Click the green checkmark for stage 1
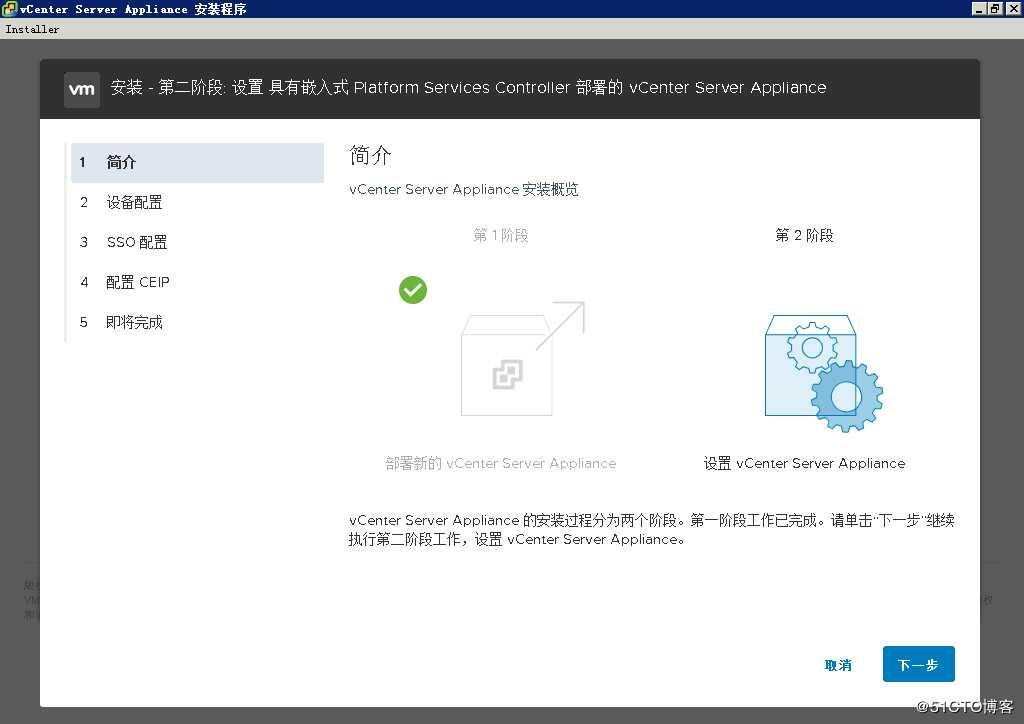This screenshot has height=724, width=1024. (413, 290)
